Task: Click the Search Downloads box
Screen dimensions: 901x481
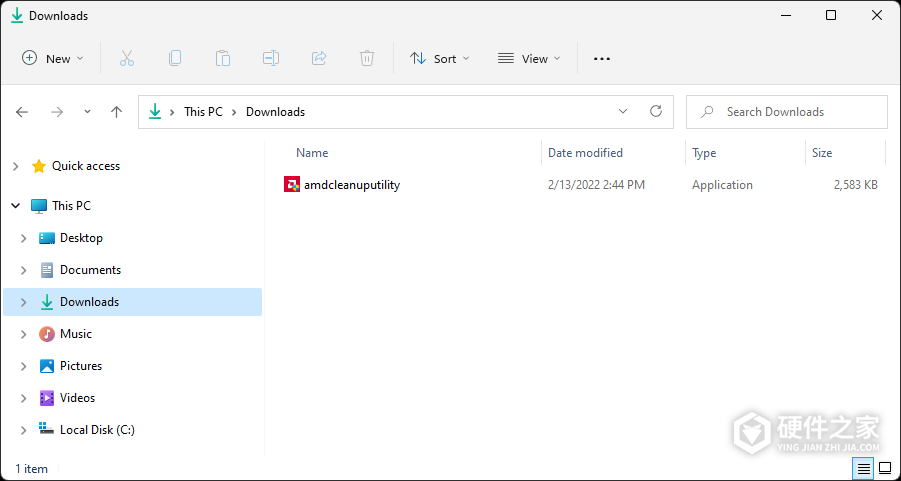Action: point(787,112)
